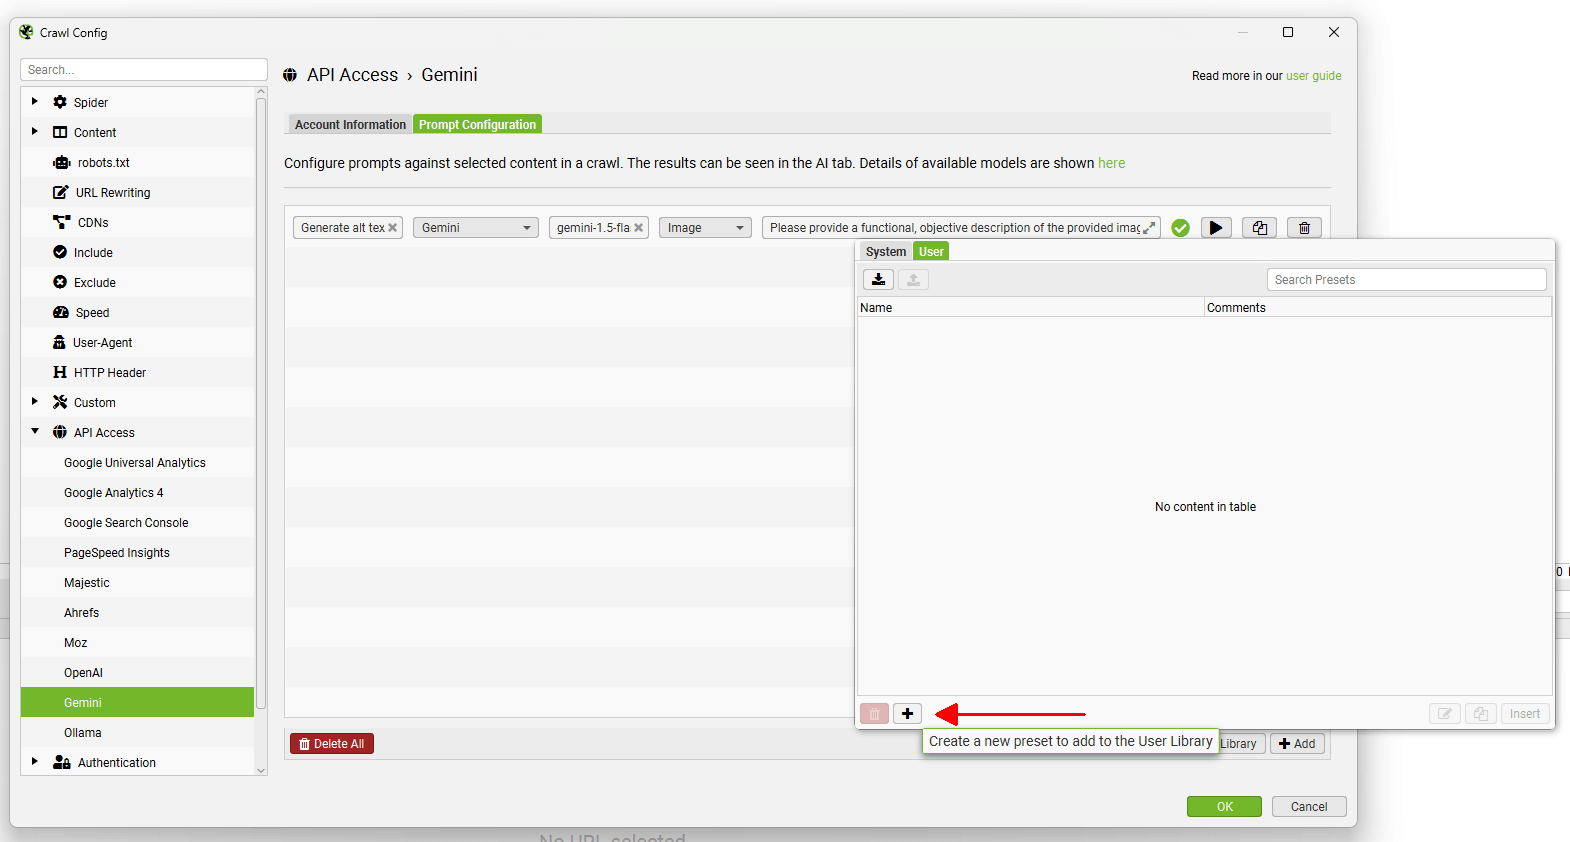The width and height of the screenshot is (1570, 842).
Task: Clear the gemini-1.5-fla model field with its X
Action: click(638, 228)
